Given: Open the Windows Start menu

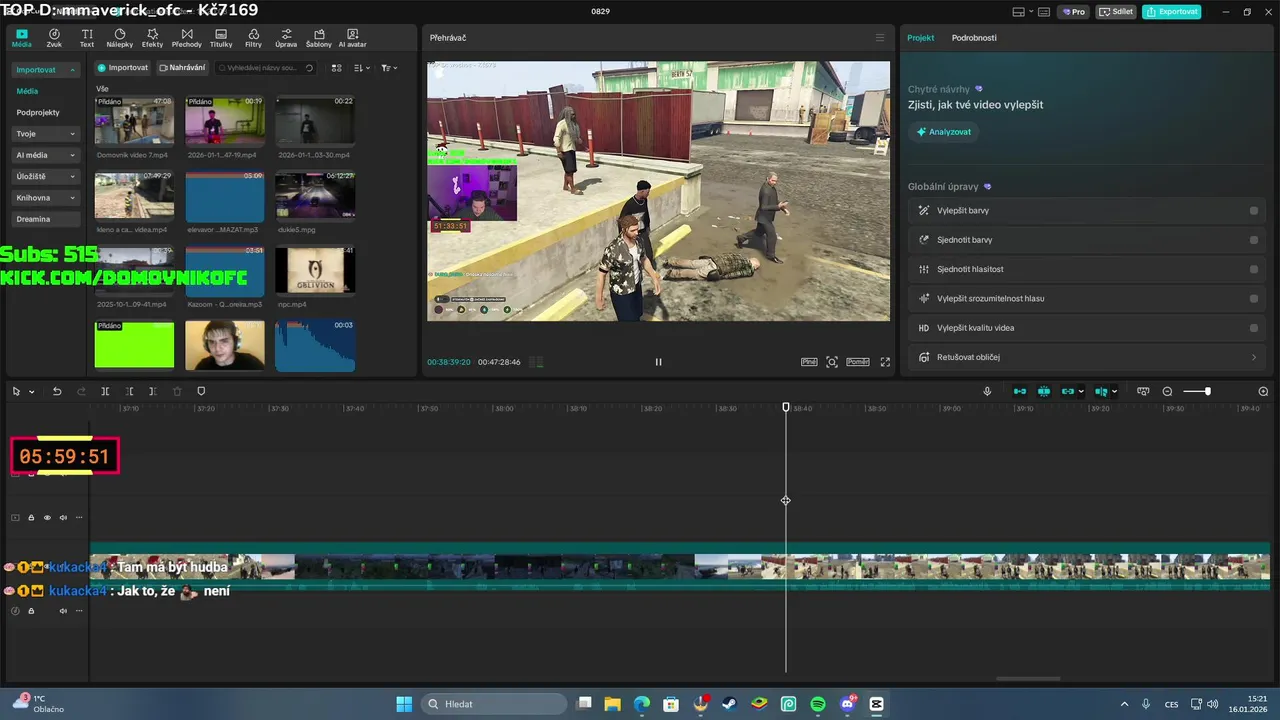Looking at the screenshot, I should point(404,704).
